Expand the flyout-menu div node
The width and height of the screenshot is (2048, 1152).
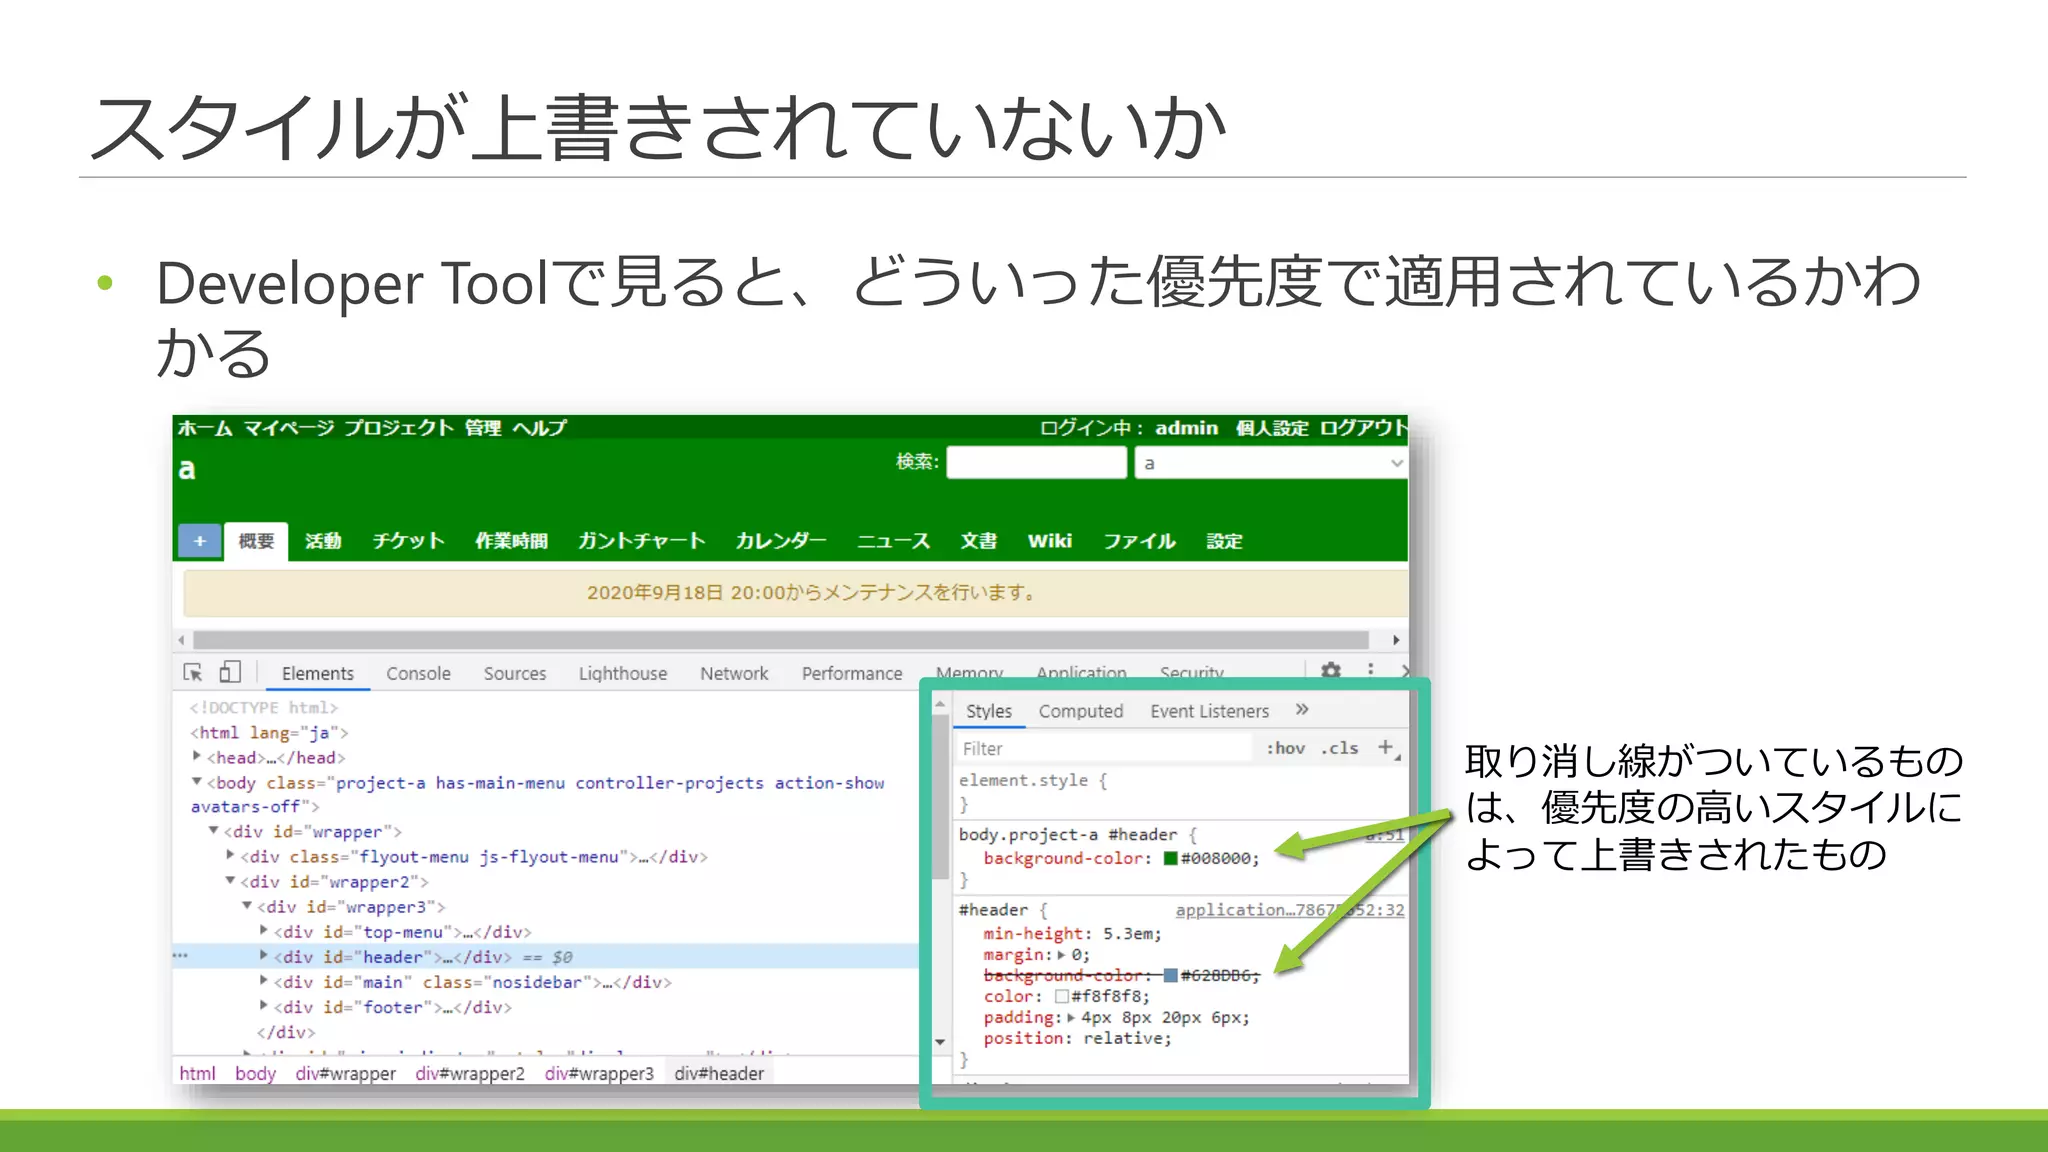231,855
